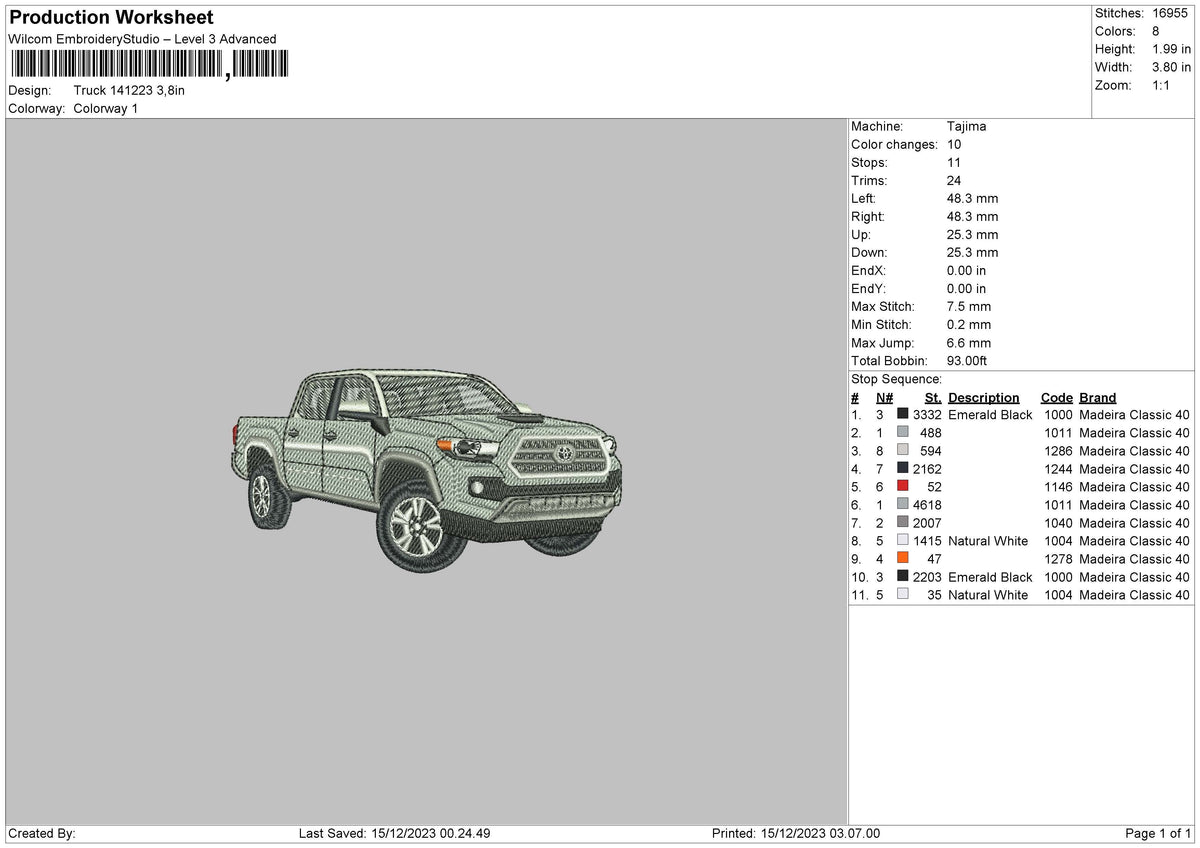
Task: Click the code 1040 in stop 7
Action: 1058,522
